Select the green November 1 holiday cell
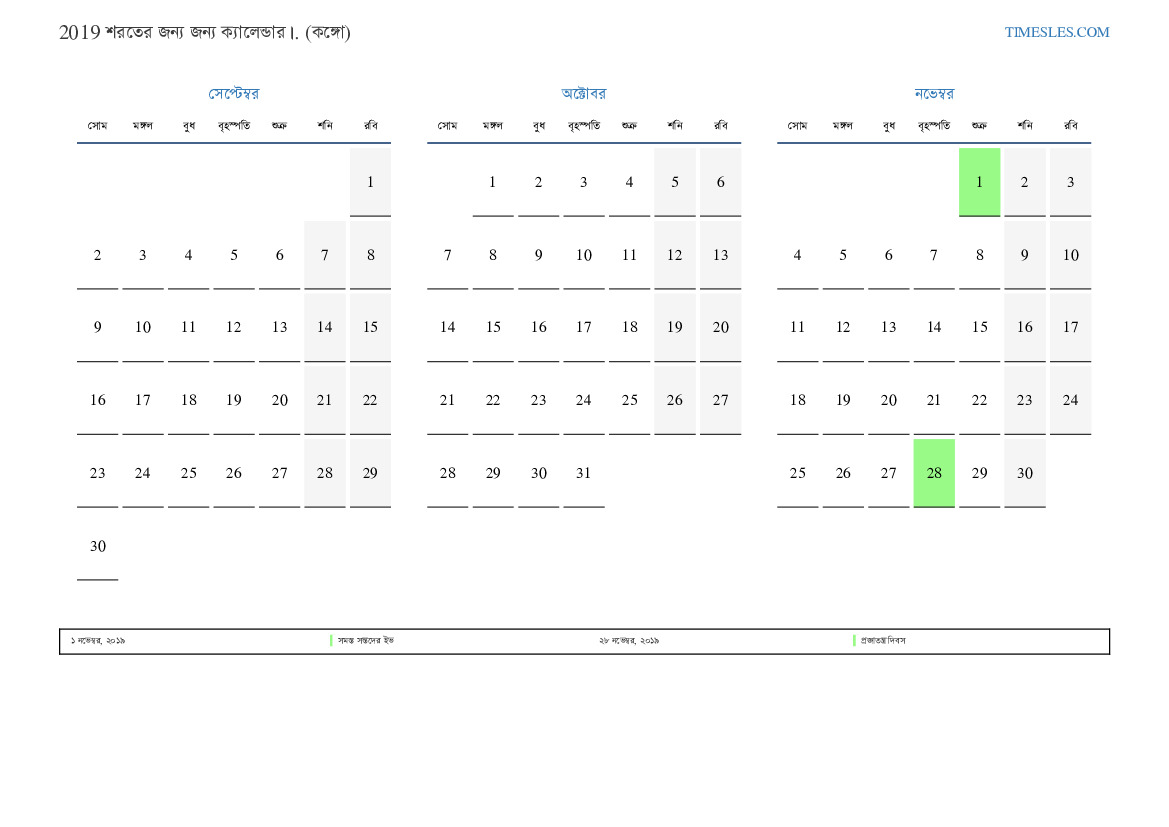1169x827 pixels. 979,182
